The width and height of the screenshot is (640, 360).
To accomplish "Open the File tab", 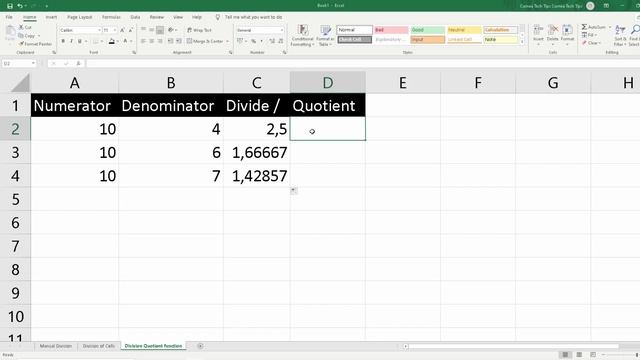I will (x=9, y=17).
